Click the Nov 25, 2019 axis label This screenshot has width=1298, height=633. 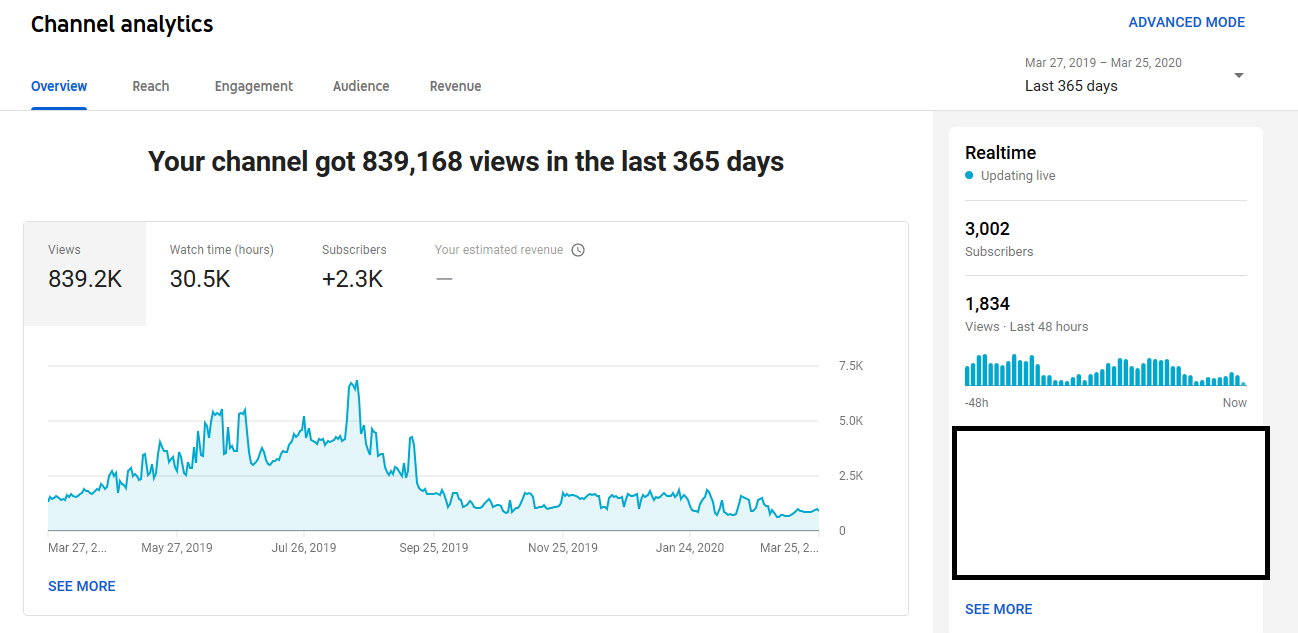point(563,548)
